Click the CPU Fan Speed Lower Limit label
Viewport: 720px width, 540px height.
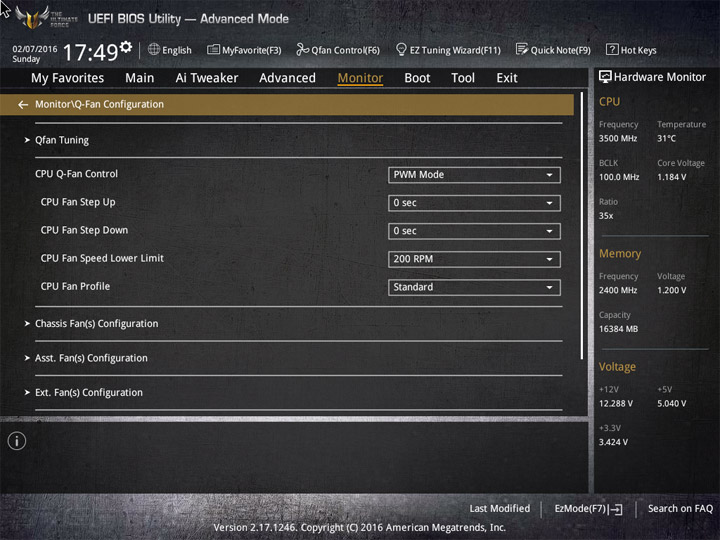(102, 259)
